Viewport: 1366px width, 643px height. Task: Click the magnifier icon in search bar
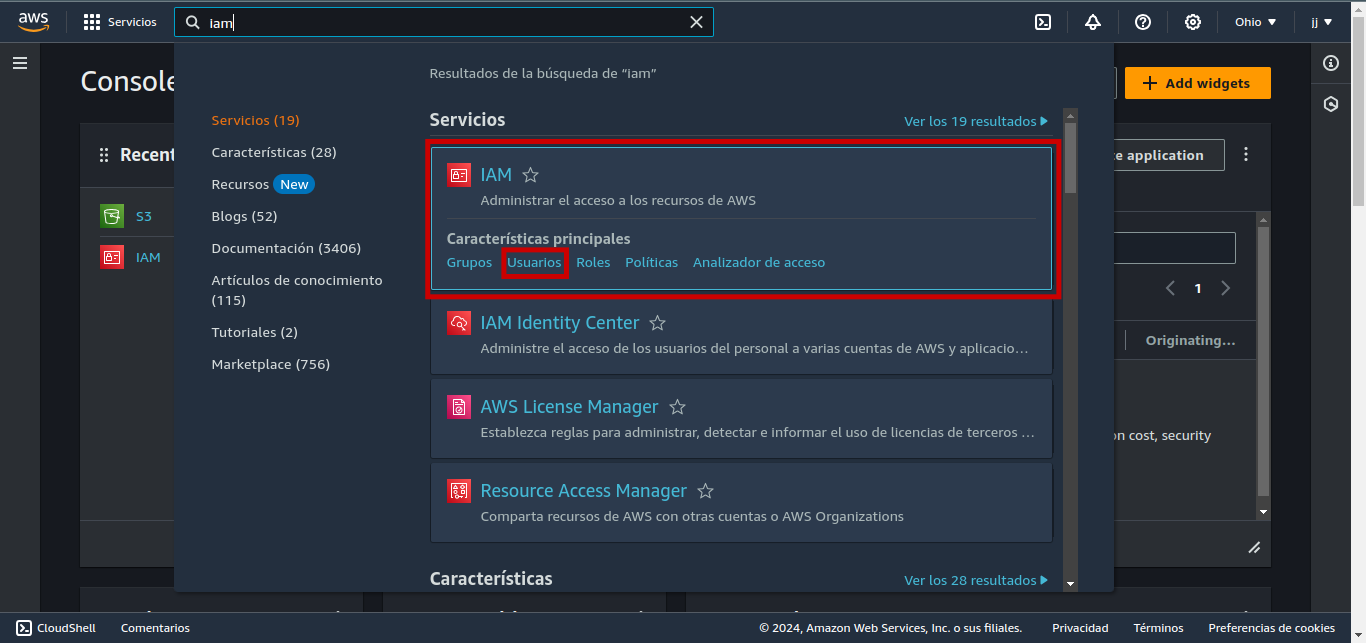point(193,22)
